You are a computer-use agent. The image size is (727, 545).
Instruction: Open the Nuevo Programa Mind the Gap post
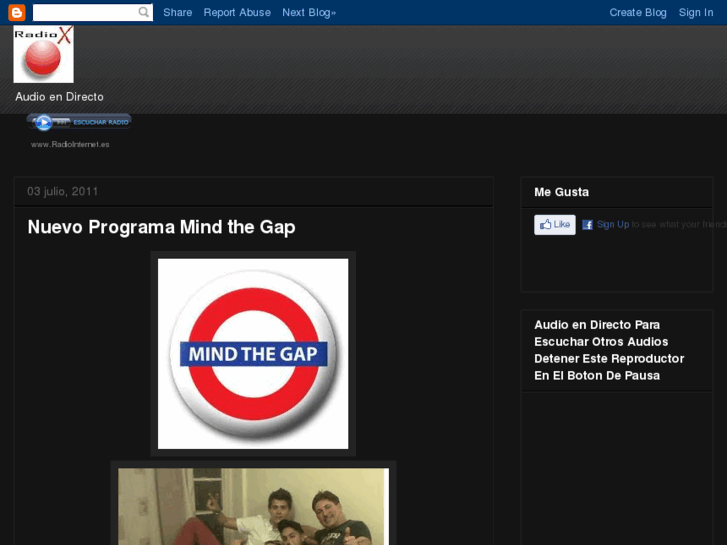tap(161, 227)
